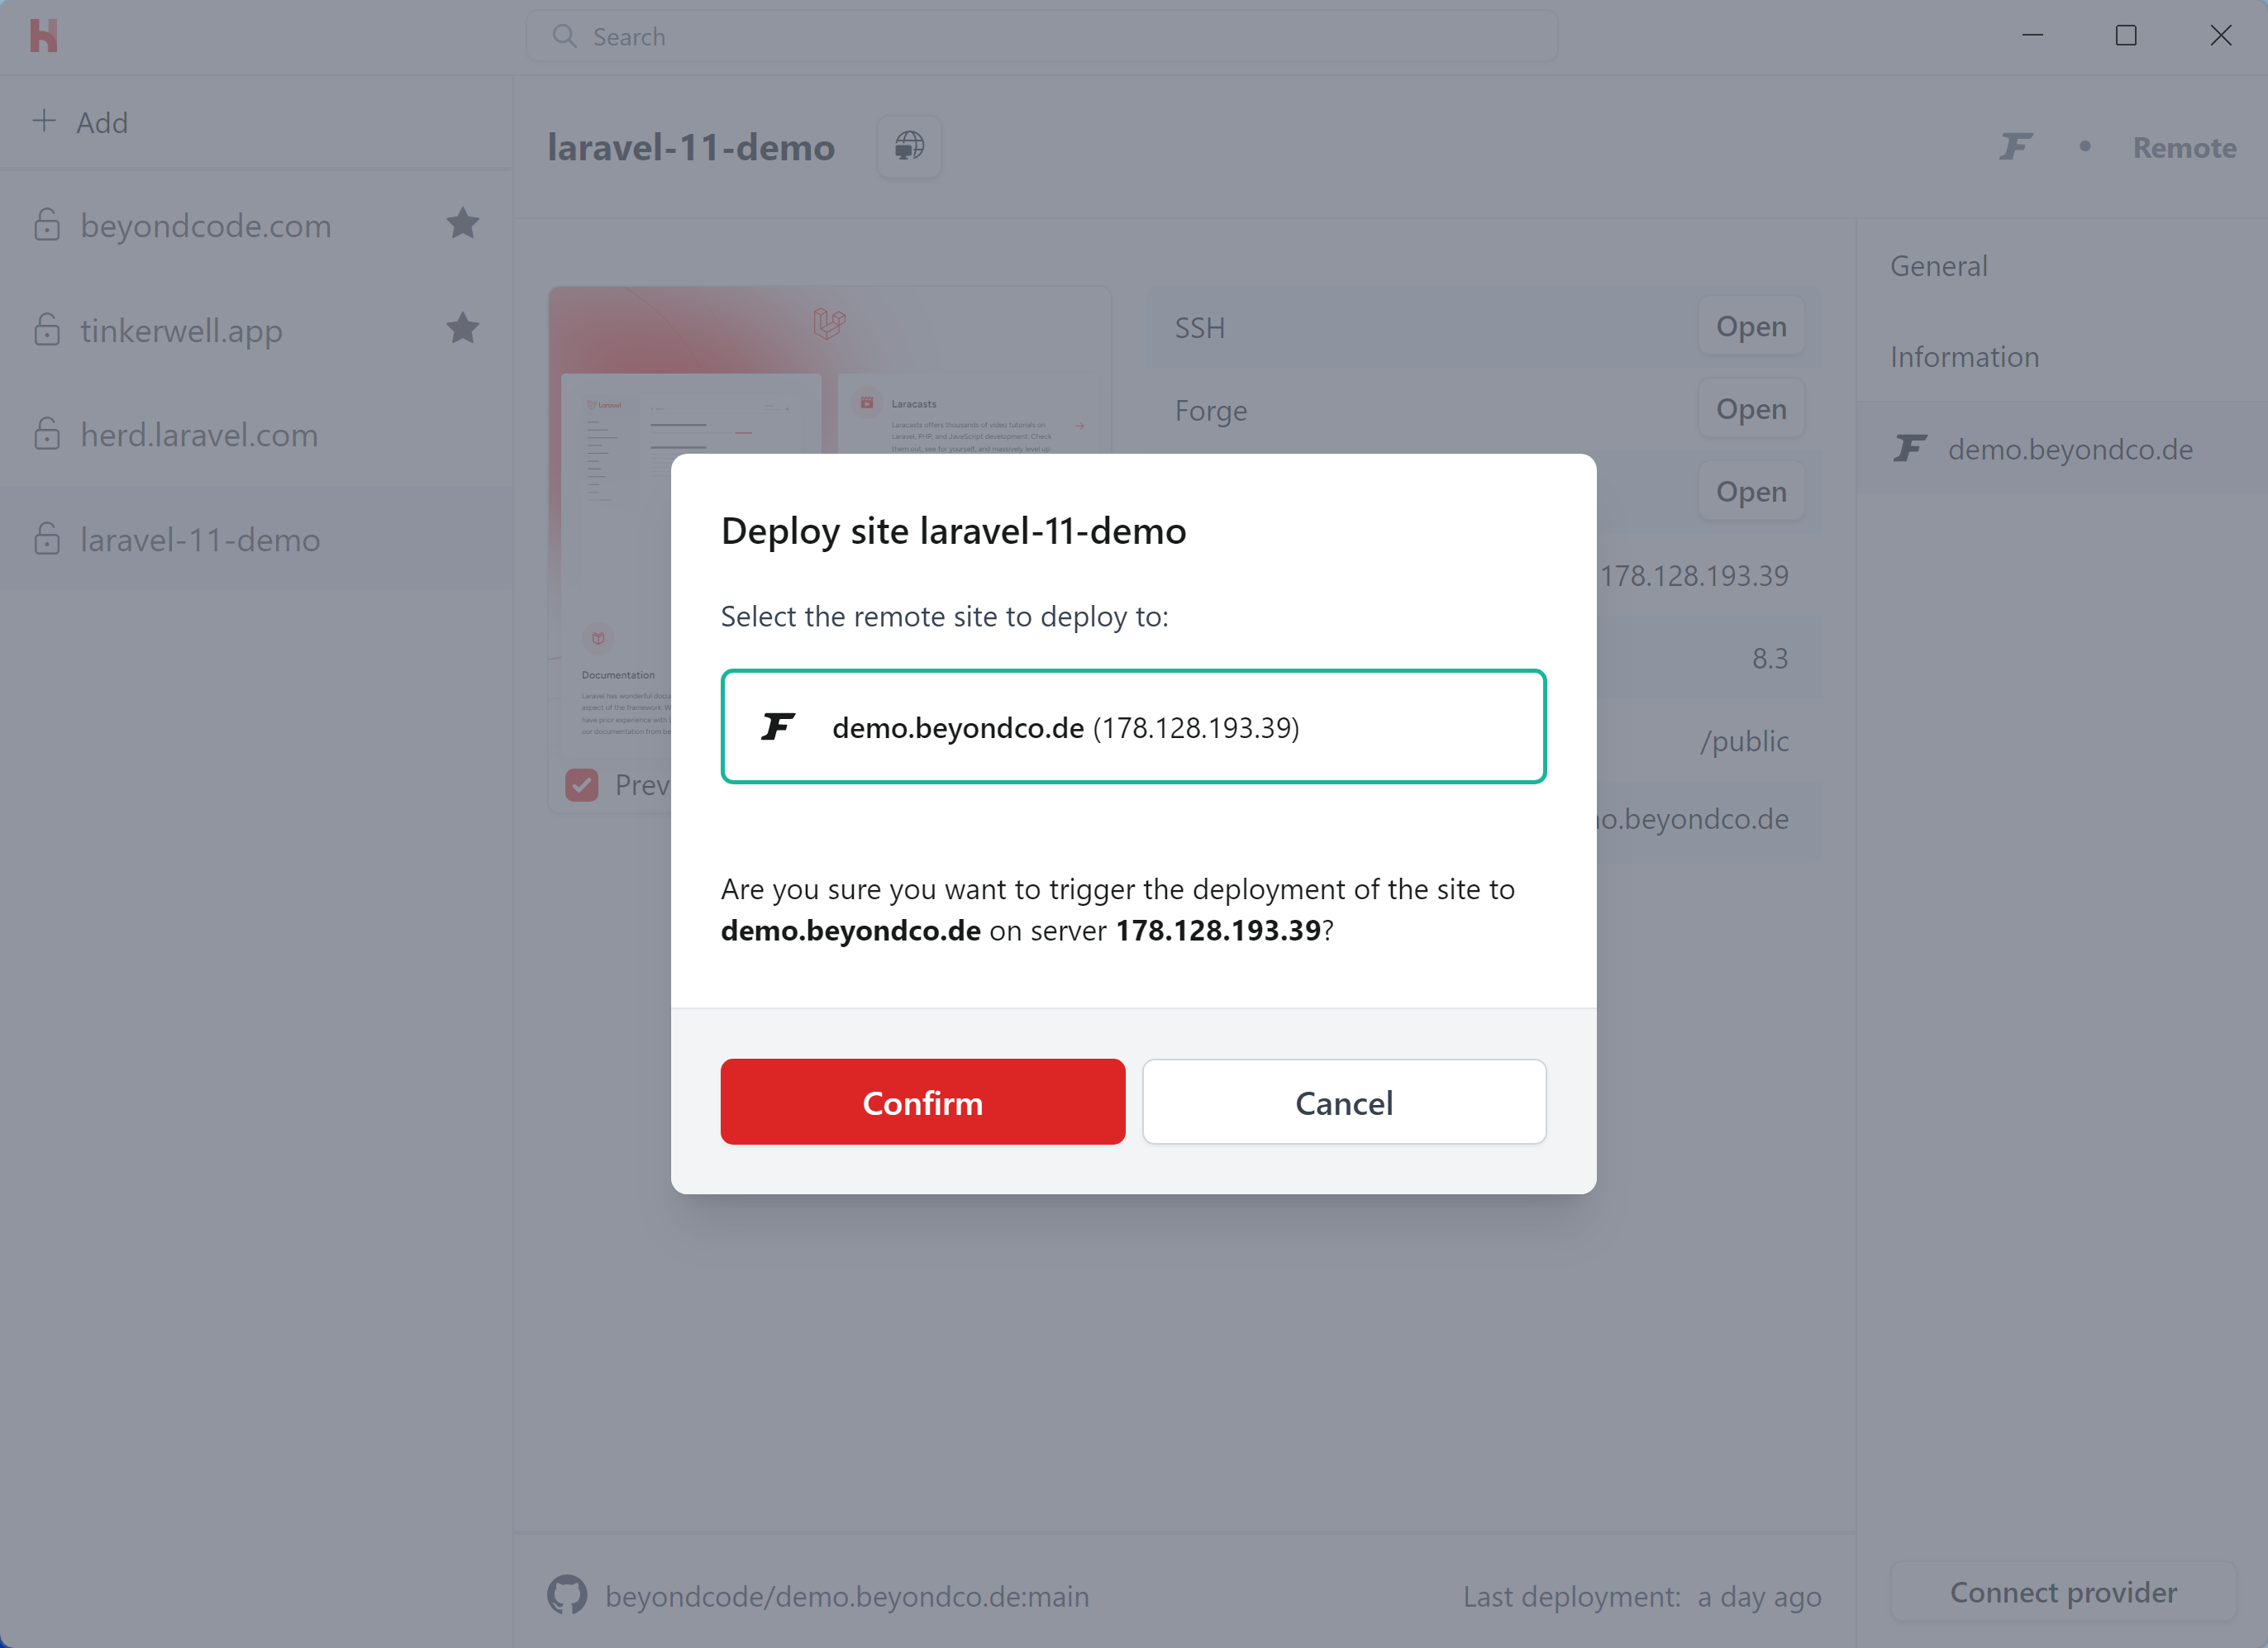This screenshot has height=1648, width=2268.
Task: Click the GitHub icon in the status bar
Action: [x=567, y=1594]
